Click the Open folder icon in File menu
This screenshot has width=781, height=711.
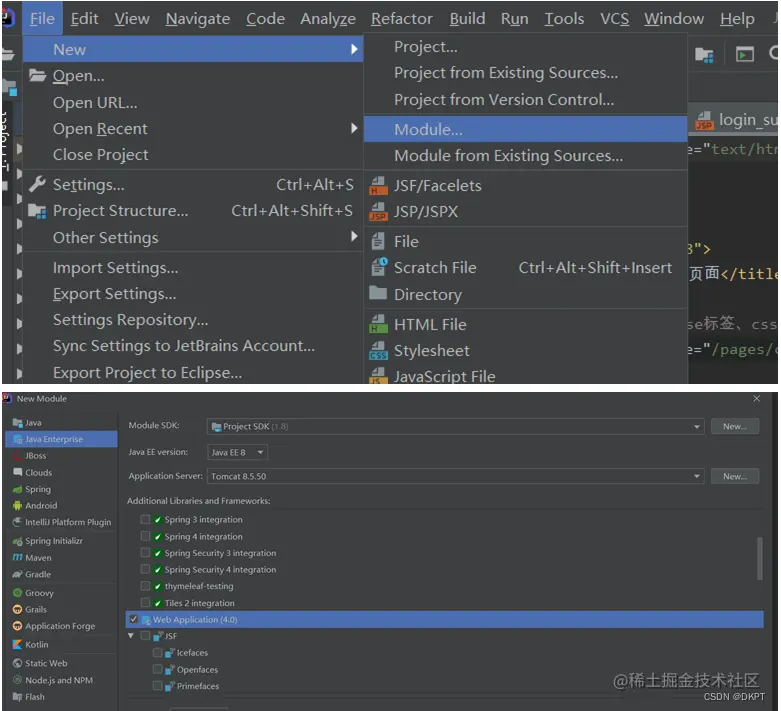point(37,76)
